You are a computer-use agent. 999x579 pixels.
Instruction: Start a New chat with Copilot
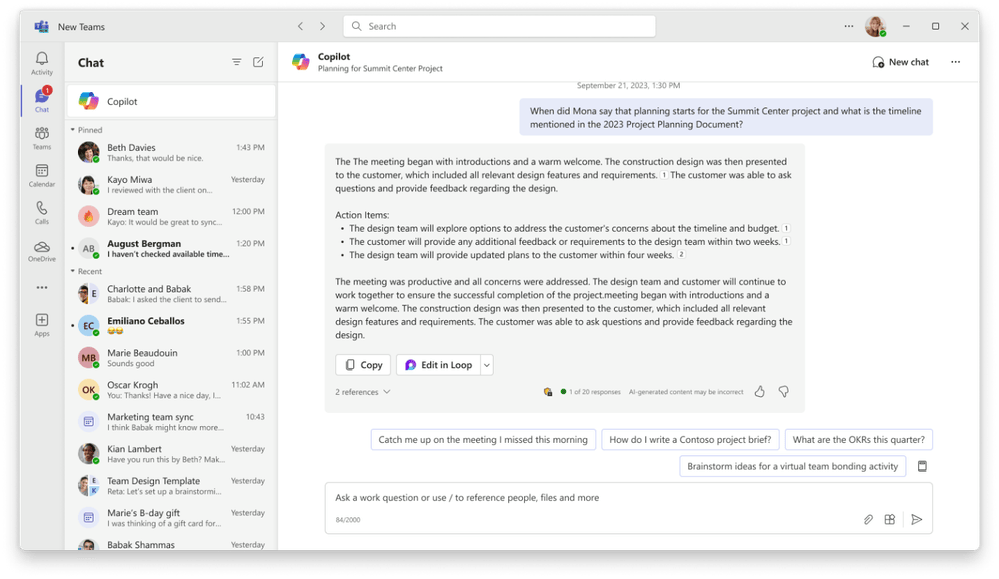(900, 62)
